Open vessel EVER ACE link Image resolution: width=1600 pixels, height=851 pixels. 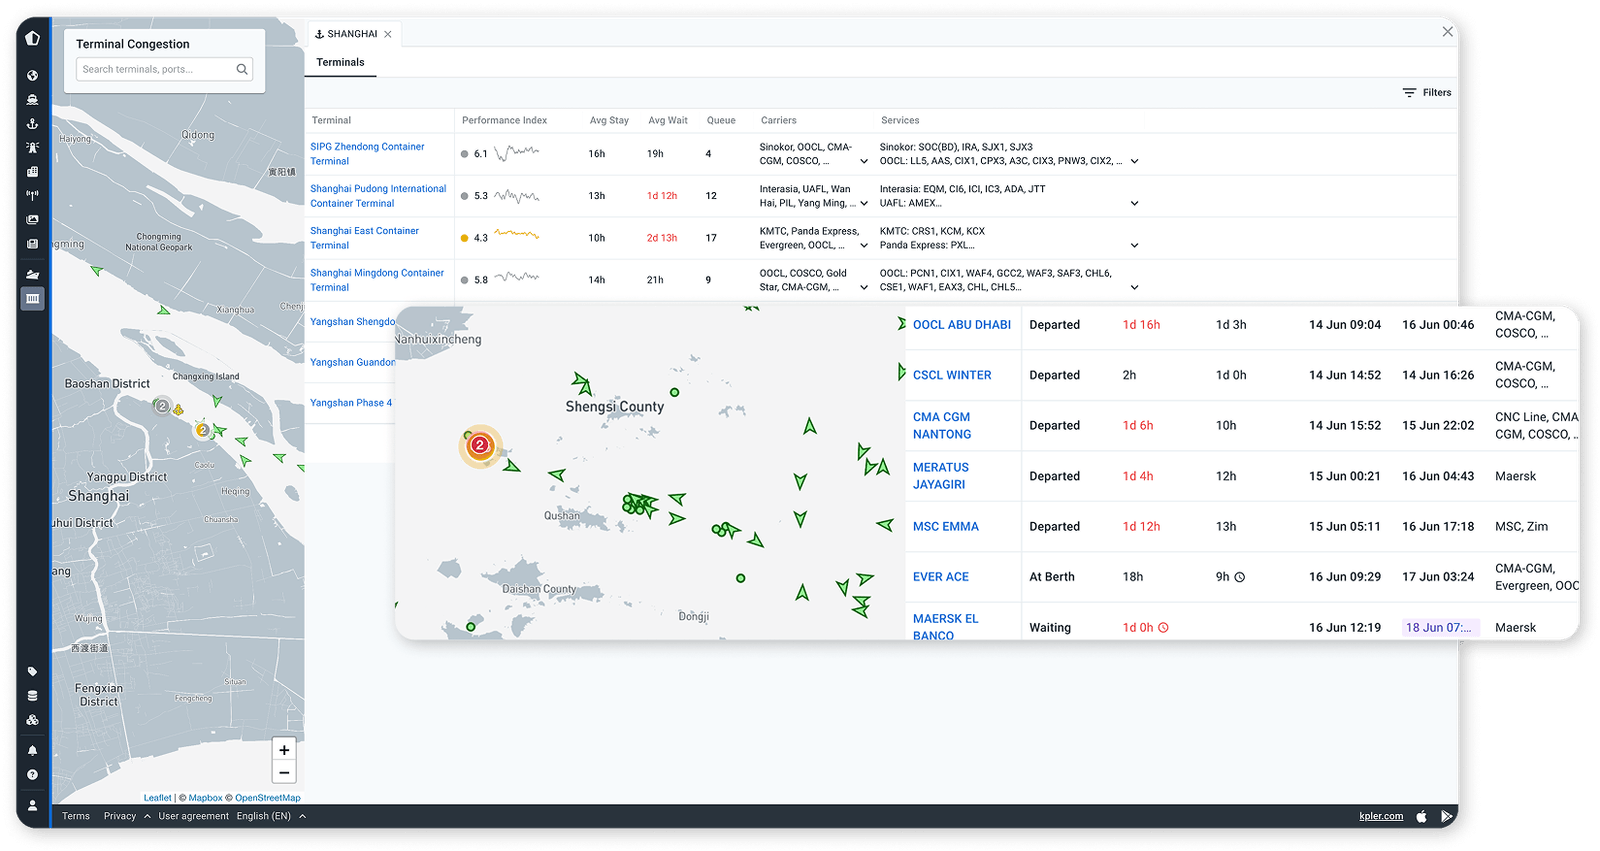(x=941, y=577)
